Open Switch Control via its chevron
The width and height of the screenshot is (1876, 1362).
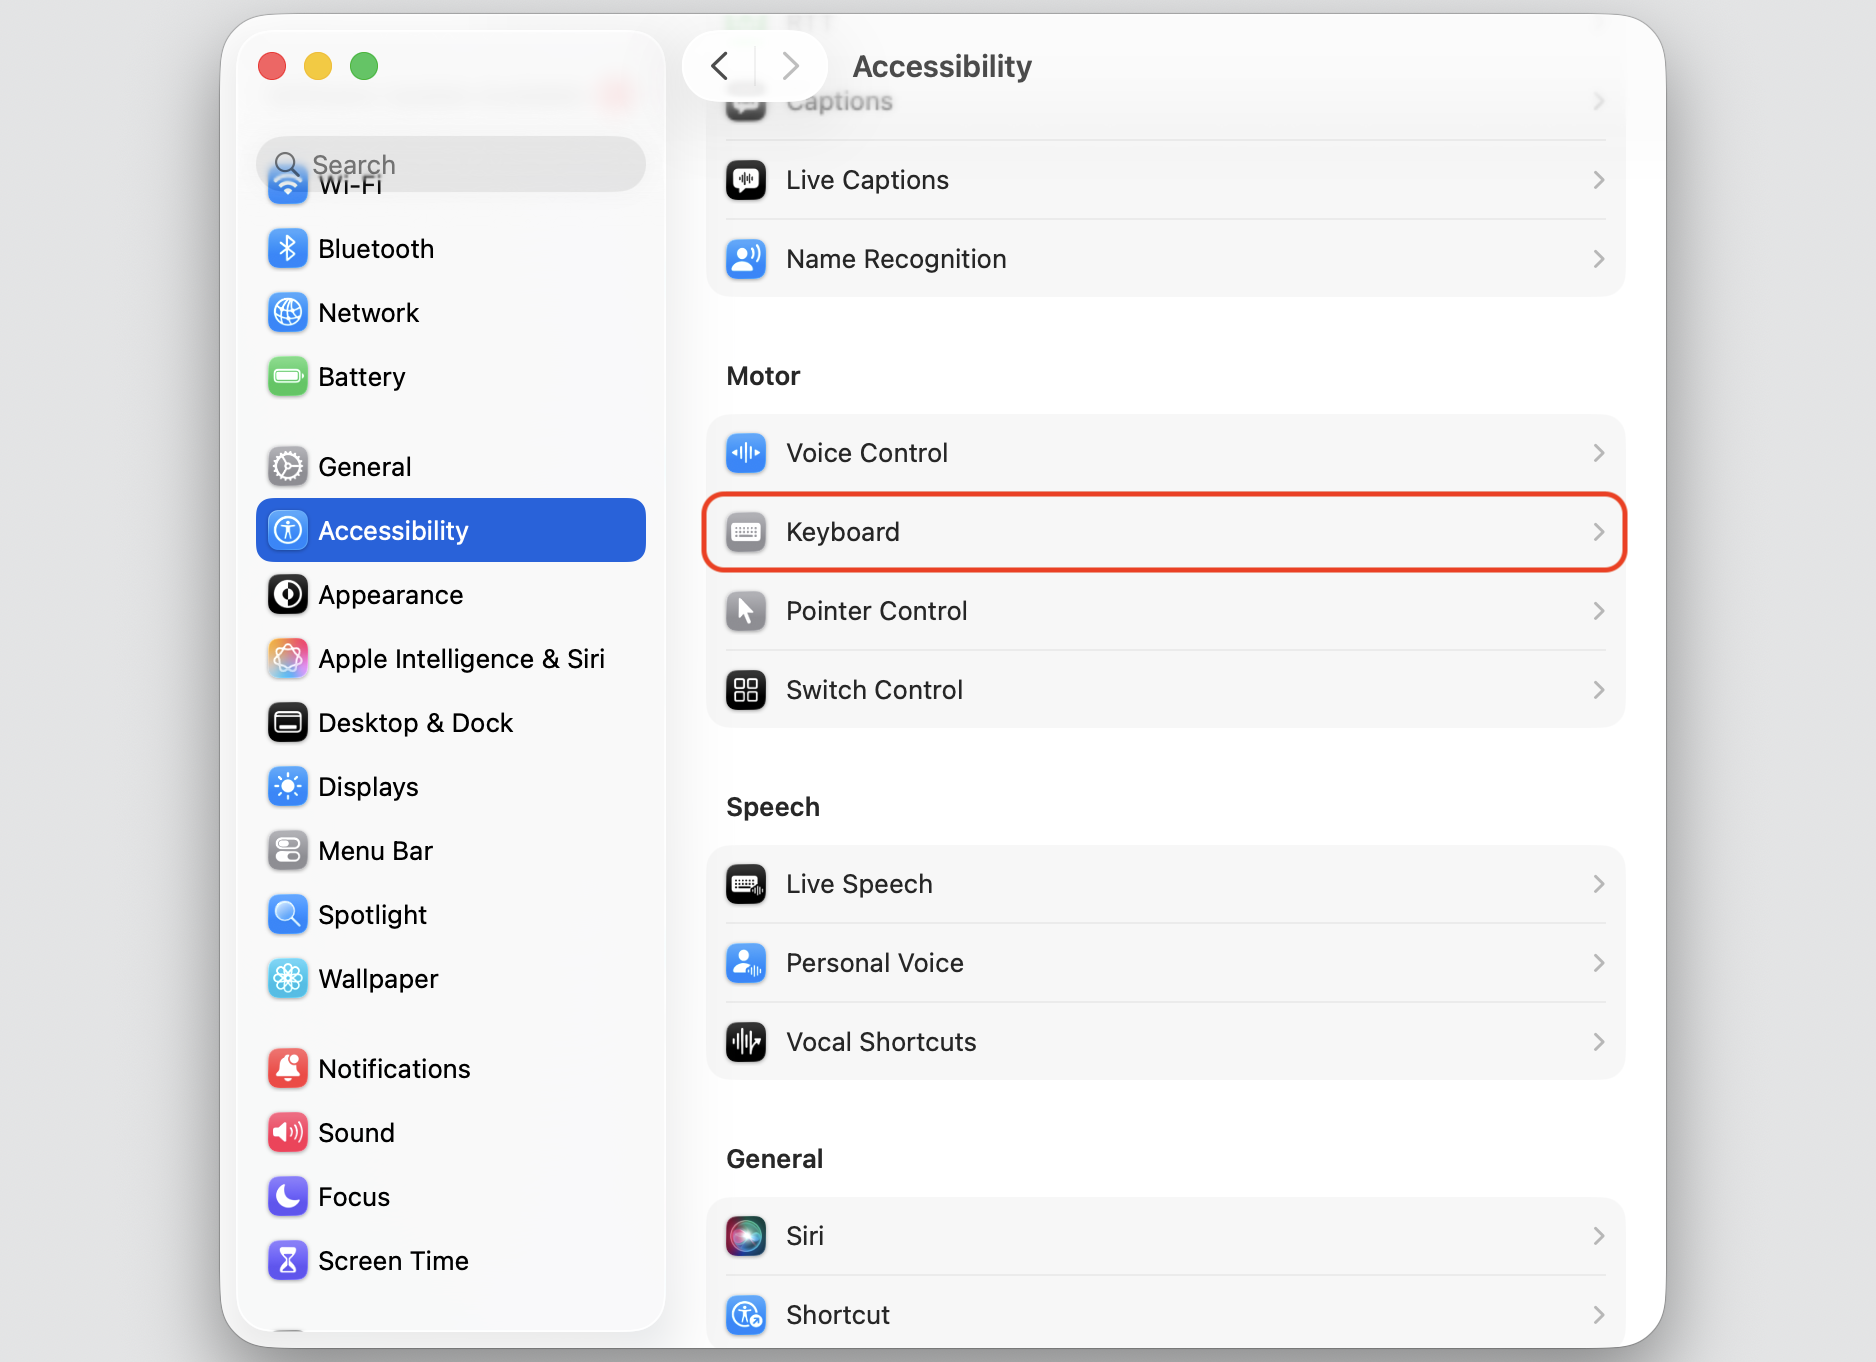[x=1599, y=690]
